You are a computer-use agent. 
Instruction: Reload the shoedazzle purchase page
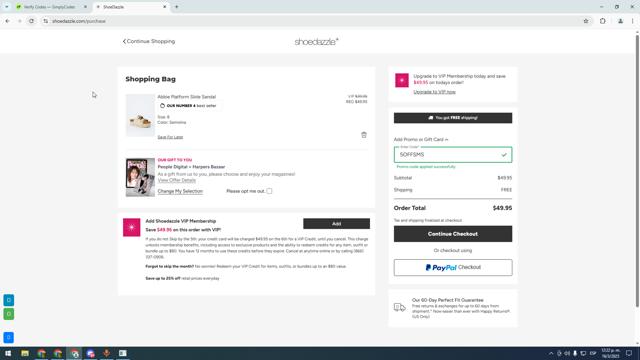31,21
